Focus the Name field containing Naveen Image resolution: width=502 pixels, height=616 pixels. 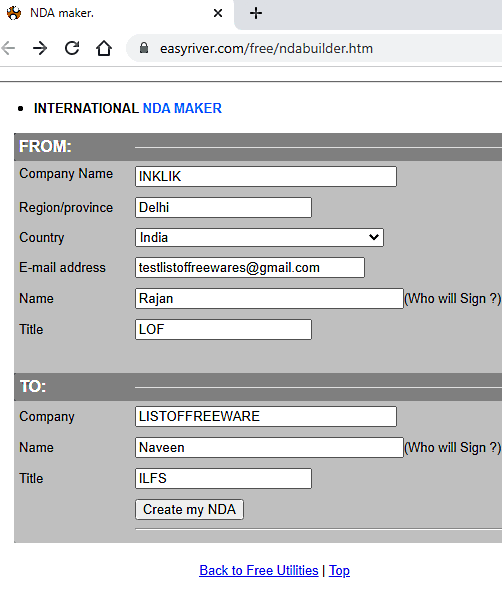(269, 447)
